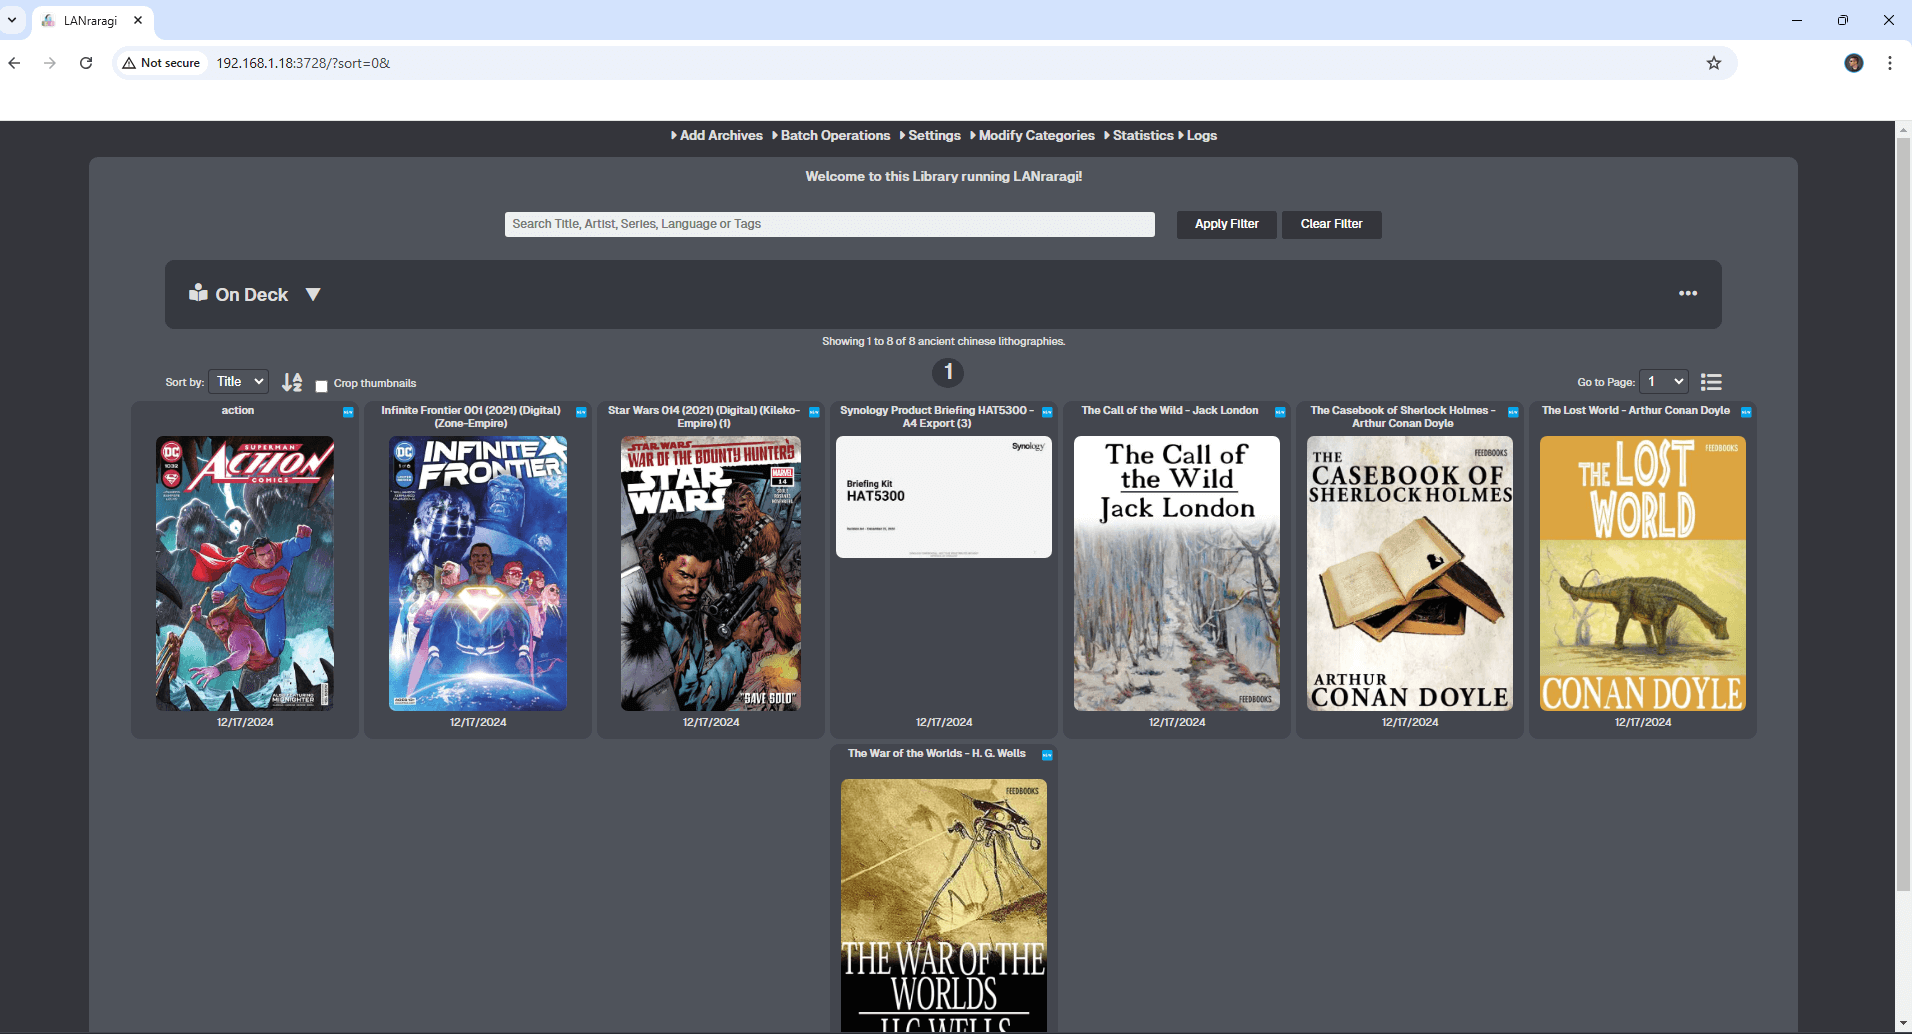The width and height of the screenshot is (1912, 1034).
Task: Open the browser profile avatar
Action: (1854, 63)
